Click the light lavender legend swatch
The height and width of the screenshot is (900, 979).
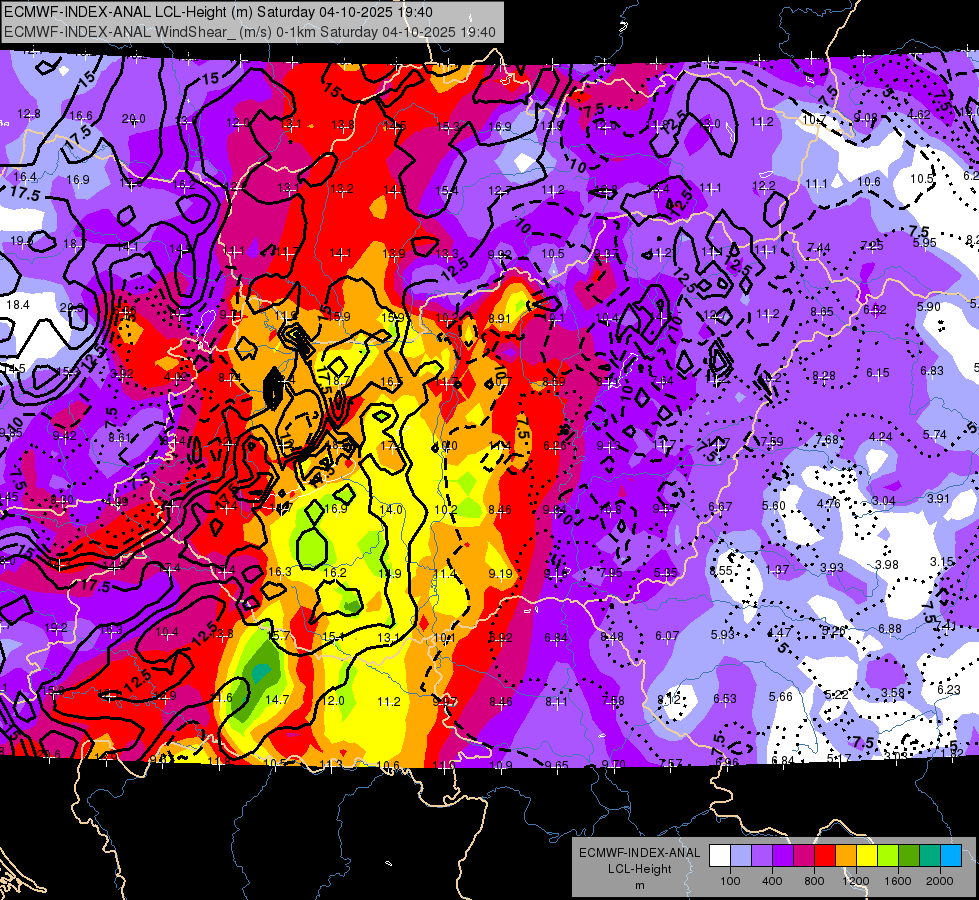point(741,856)
